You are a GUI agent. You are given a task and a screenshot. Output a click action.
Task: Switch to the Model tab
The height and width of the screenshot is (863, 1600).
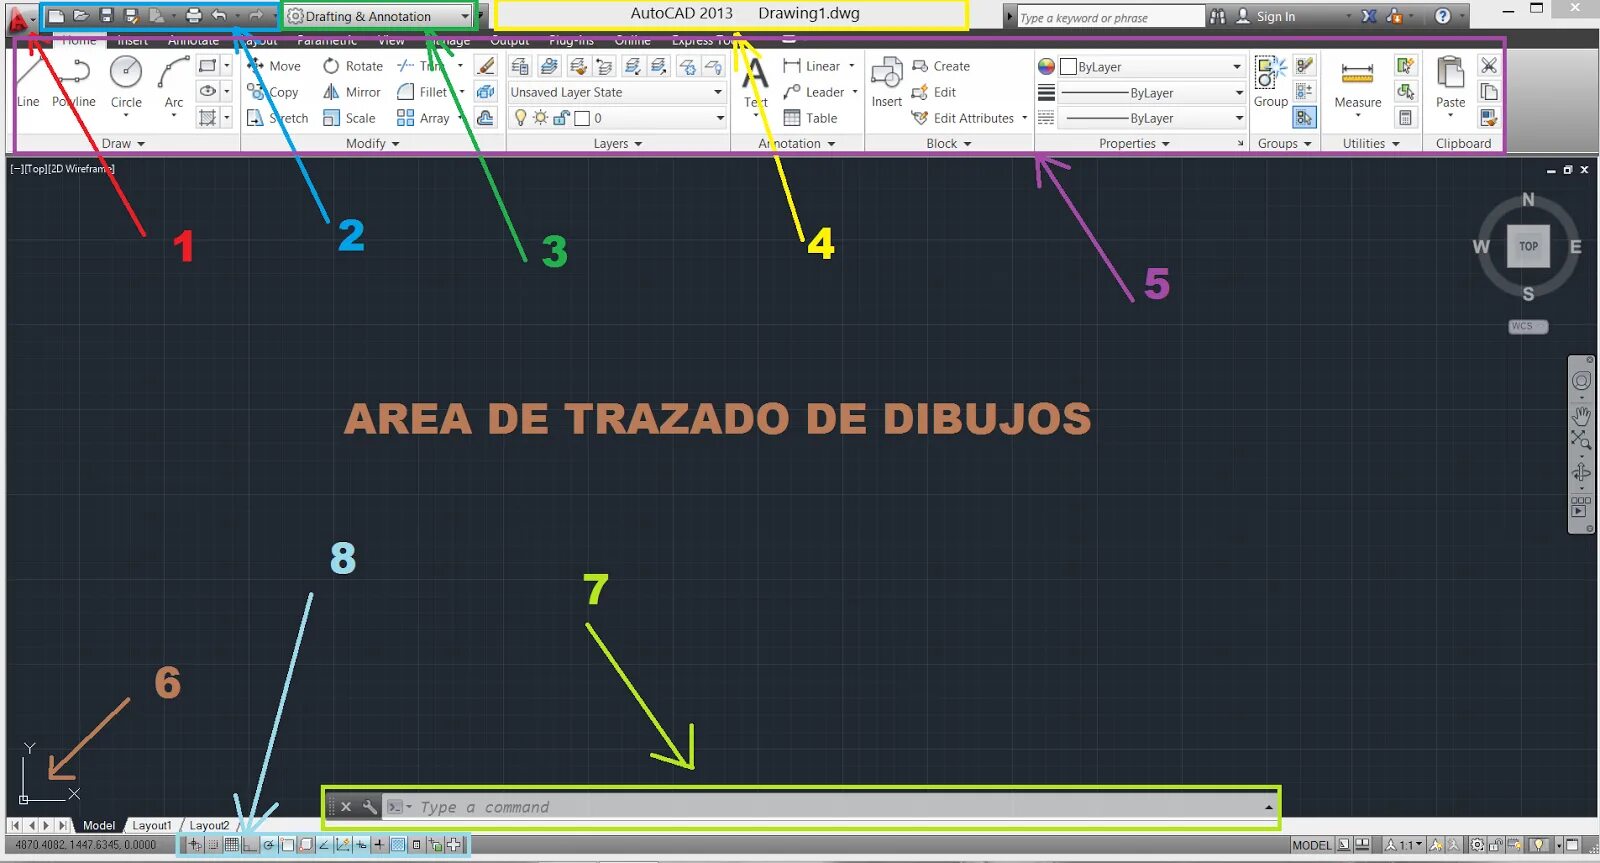tap(99, 825)
